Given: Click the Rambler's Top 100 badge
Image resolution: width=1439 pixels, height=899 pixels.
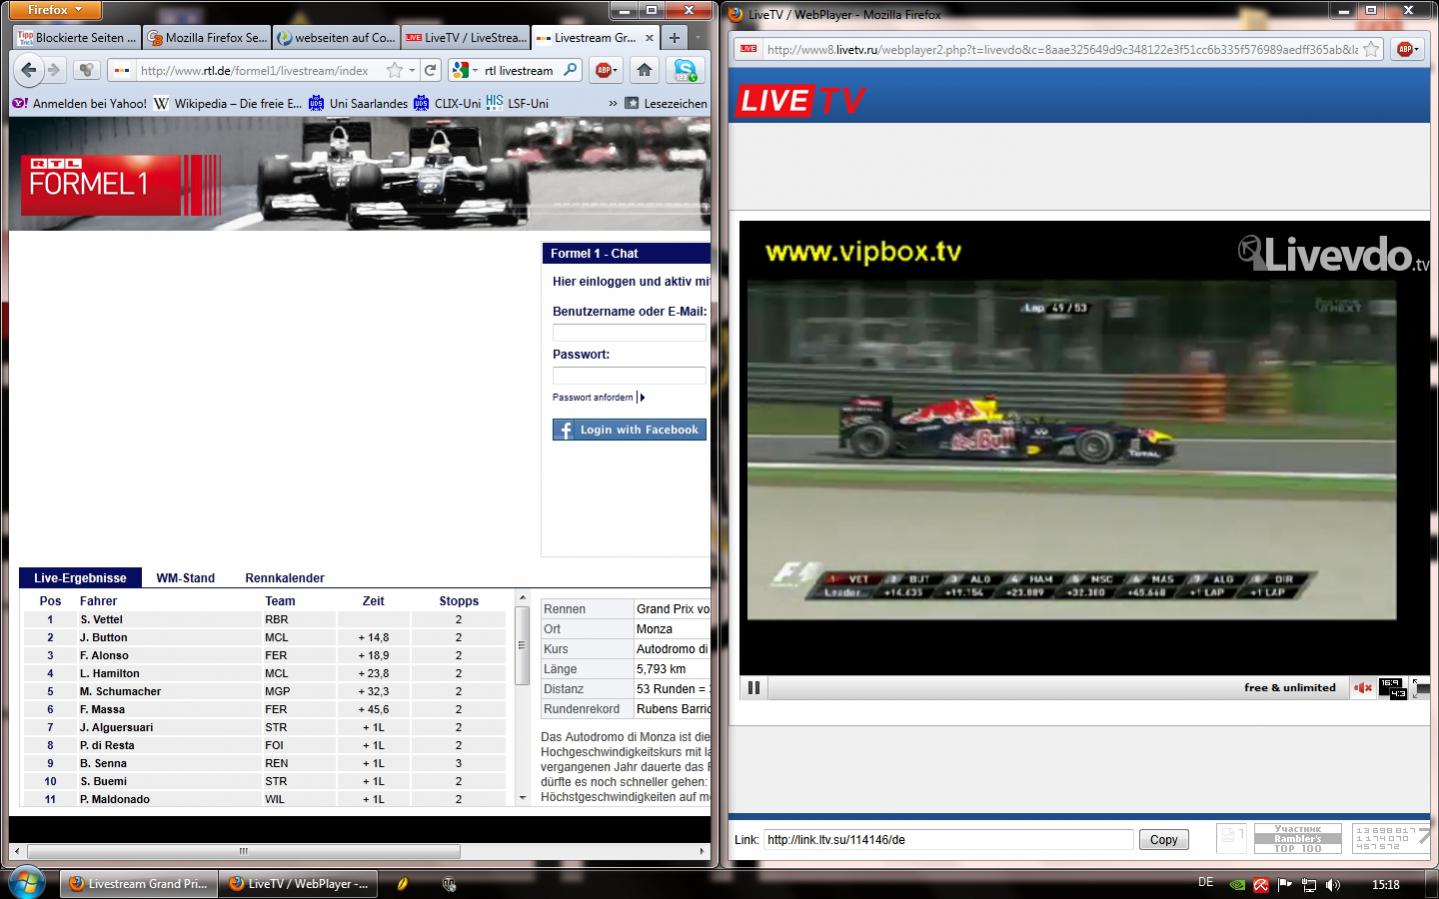Looking at the screenshot, I should pyautogui.click(x=1297, y=838).
